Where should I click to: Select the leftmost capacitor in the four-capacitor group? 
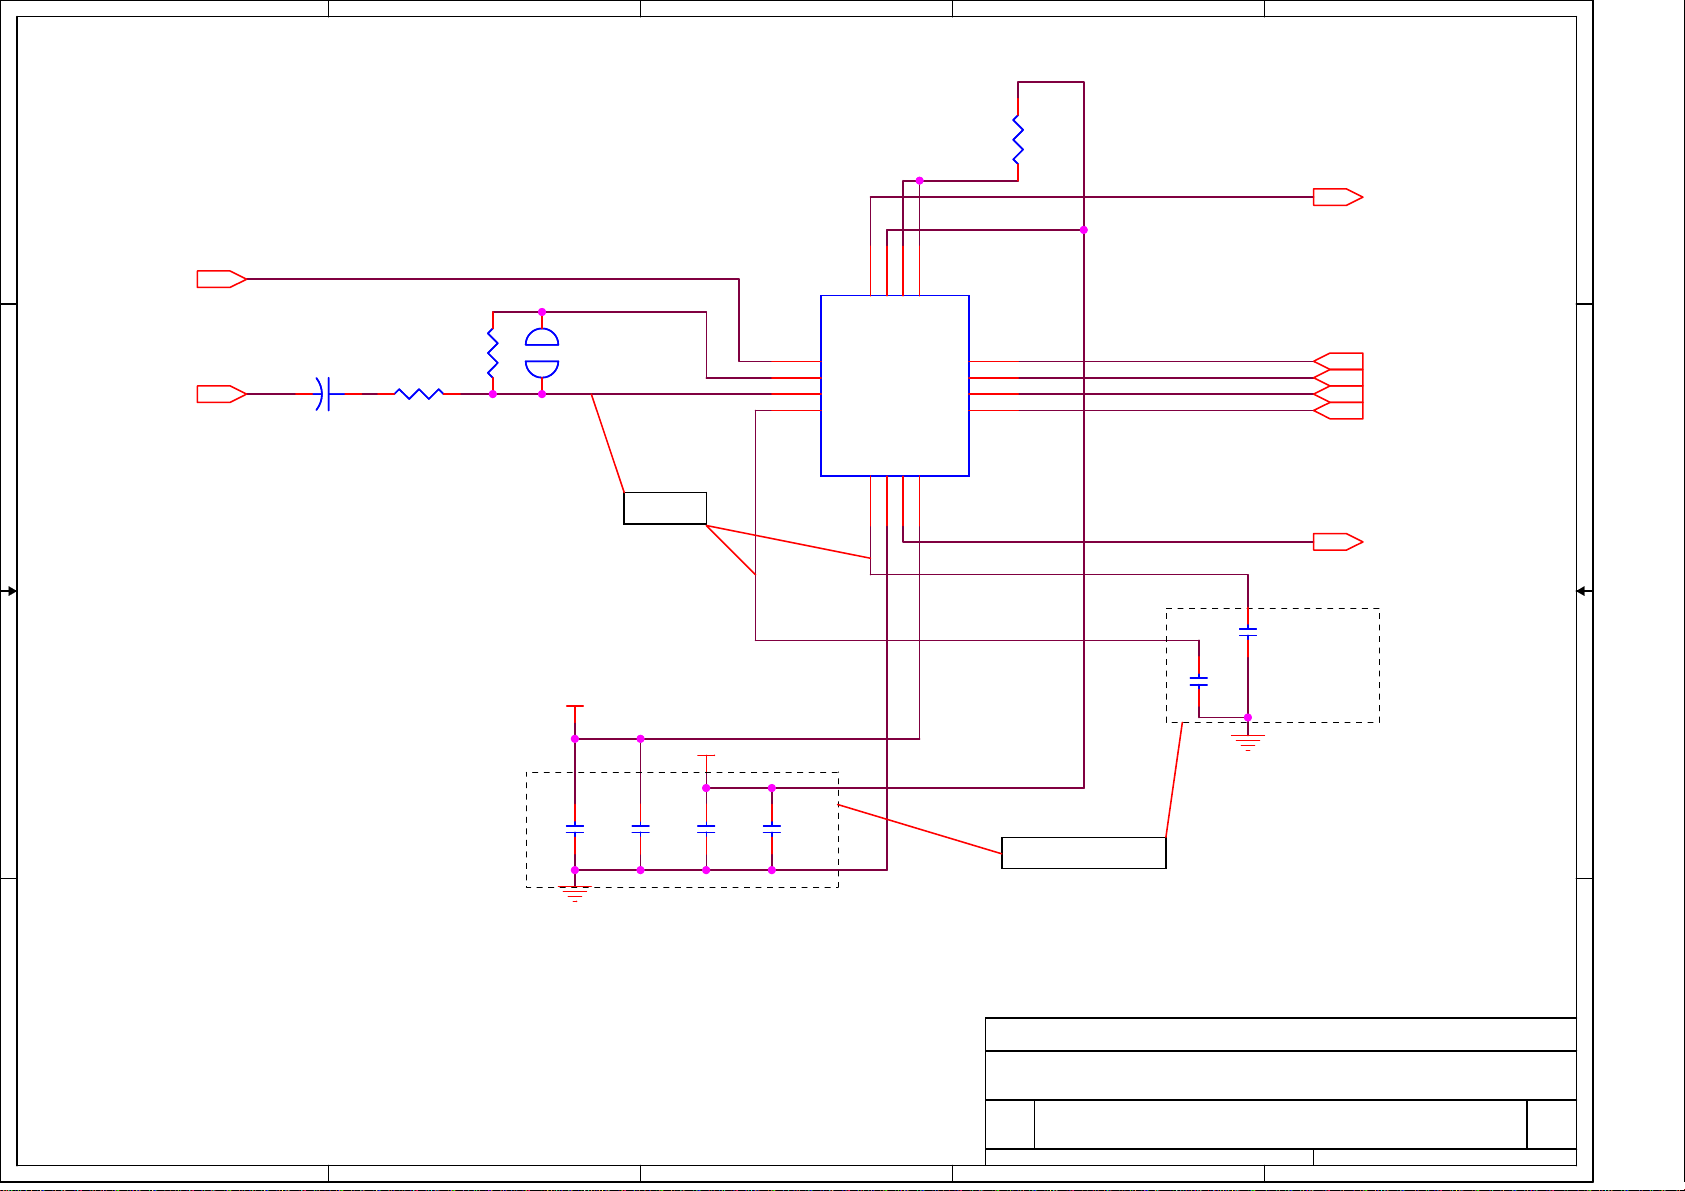click(575, 828)
